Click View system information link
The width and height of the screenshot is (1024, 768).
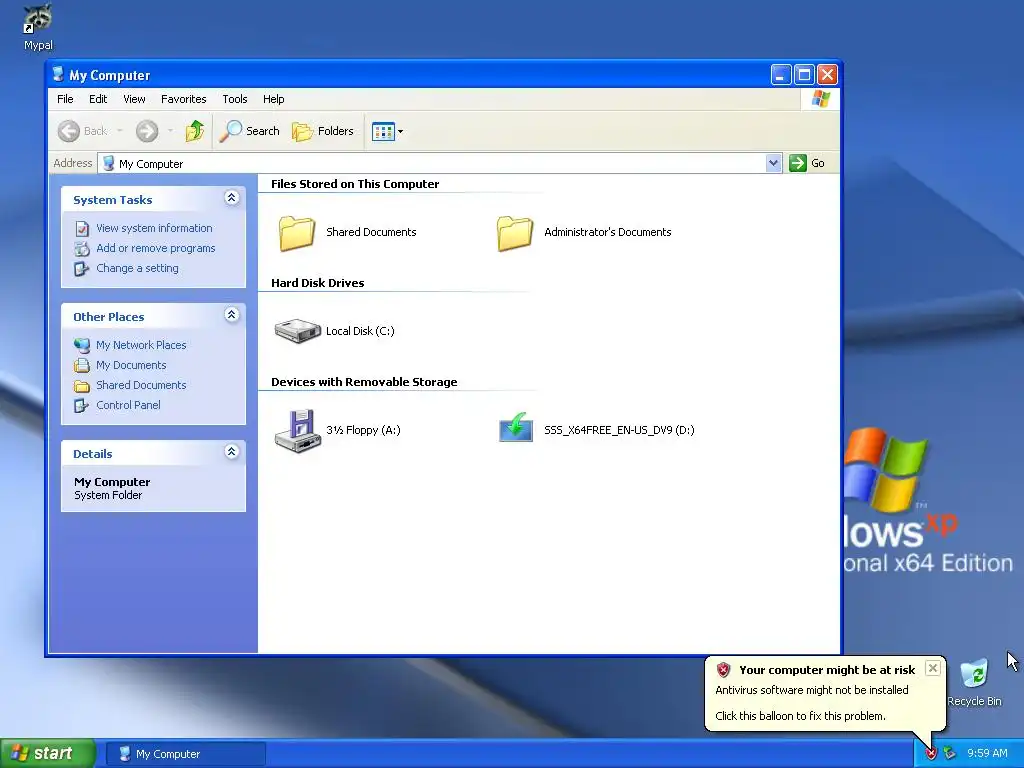(x=154, y=228)
